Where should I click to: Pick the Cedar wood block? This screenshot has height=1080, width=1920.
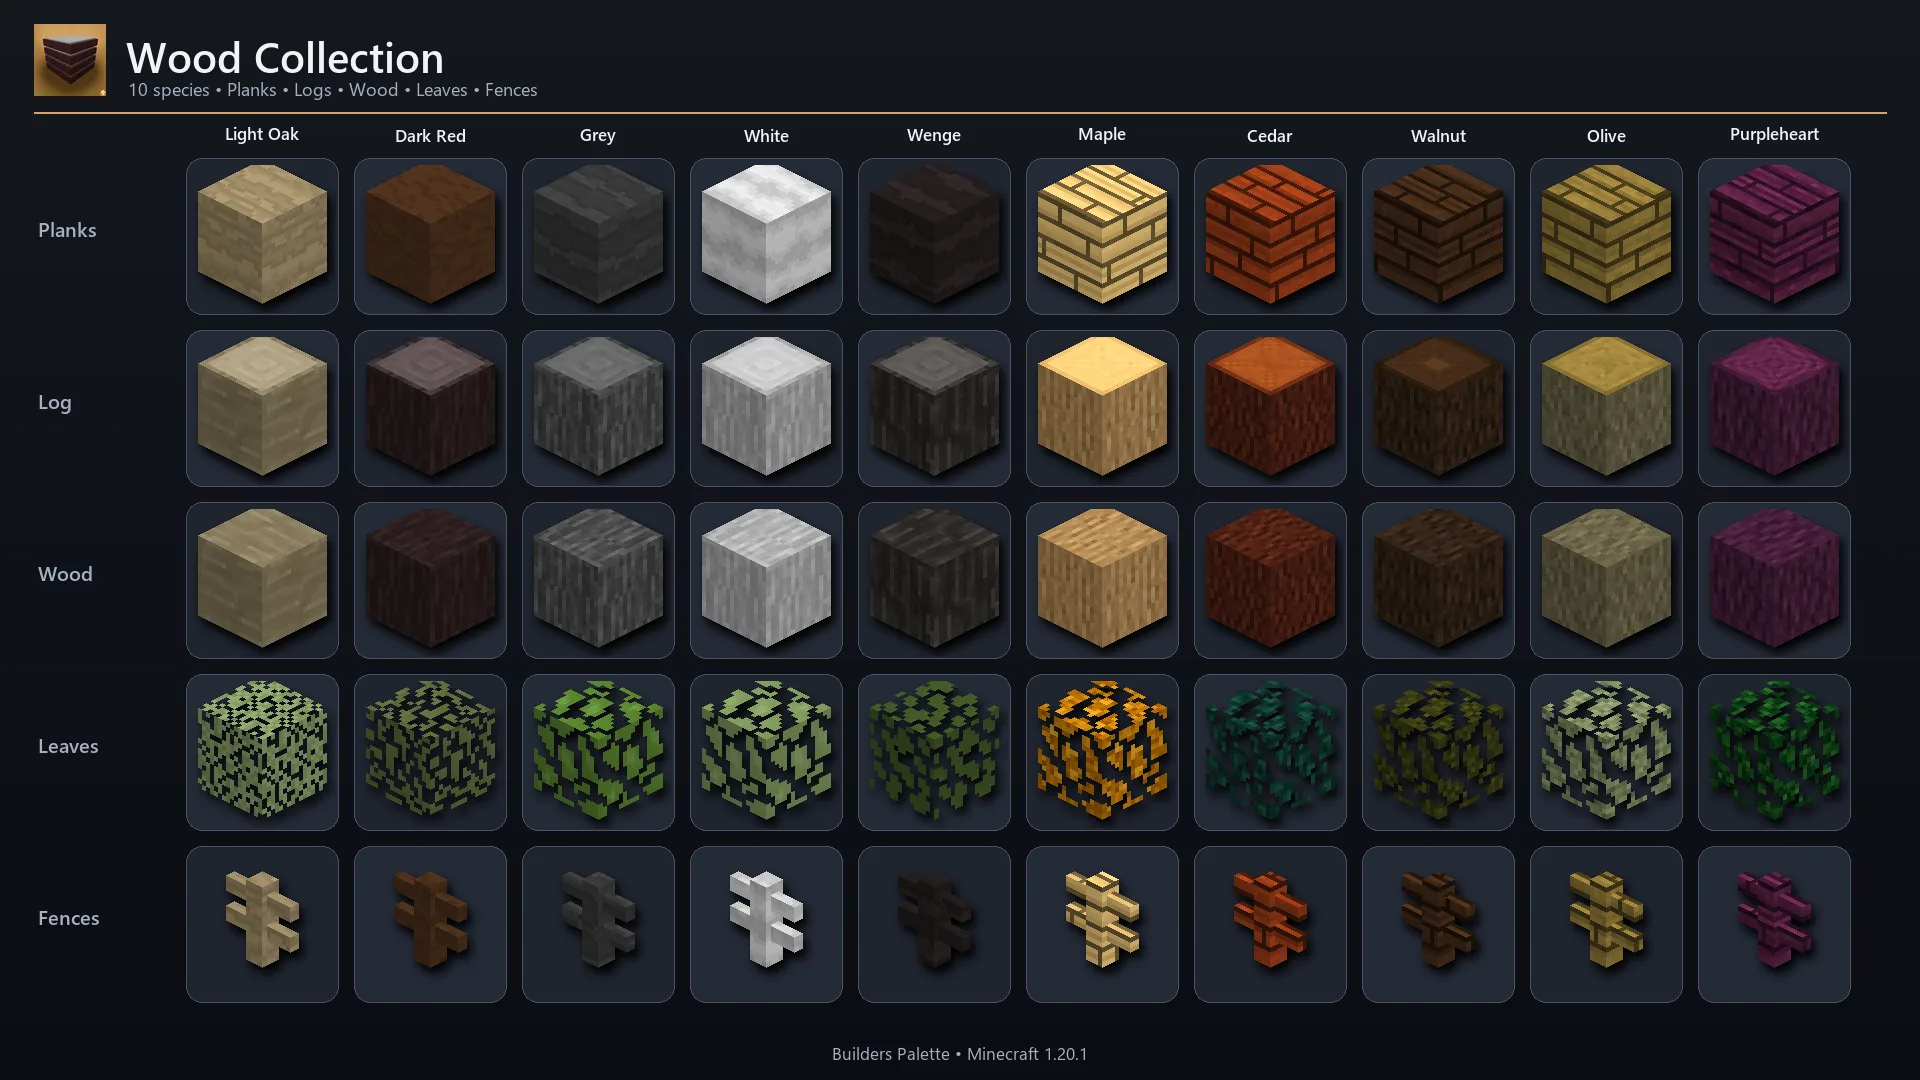tap(1270, 580)
